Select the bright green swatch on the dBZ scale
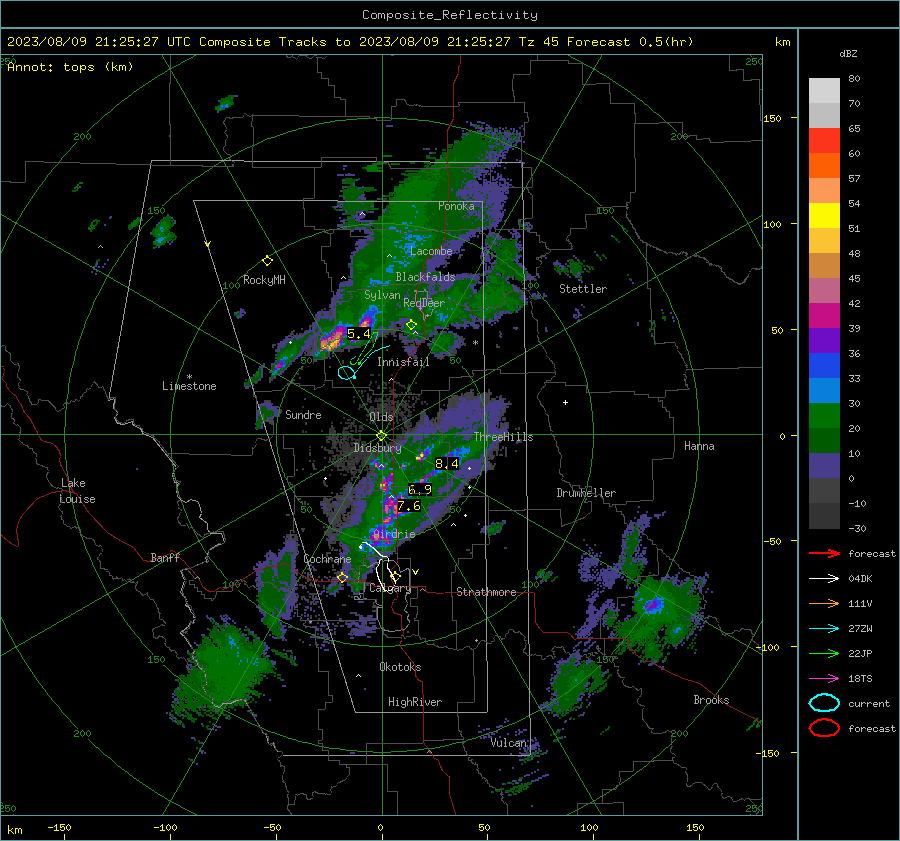 pyautogui.click(x=824, y=415)
